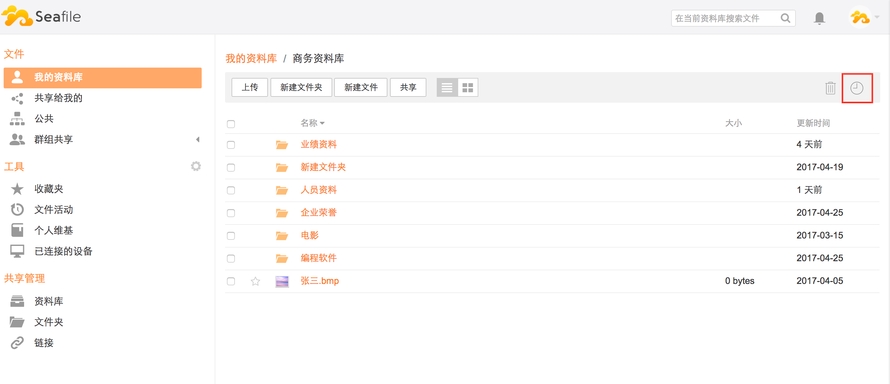890x384 pixels.
Task: Search files in the current library field
Action: point(733,18)
